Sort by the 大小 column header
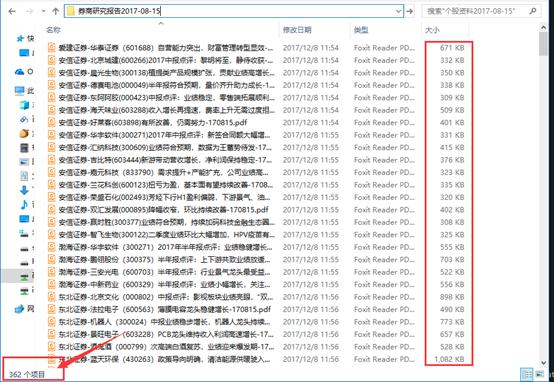 click(x=432, y=30)
